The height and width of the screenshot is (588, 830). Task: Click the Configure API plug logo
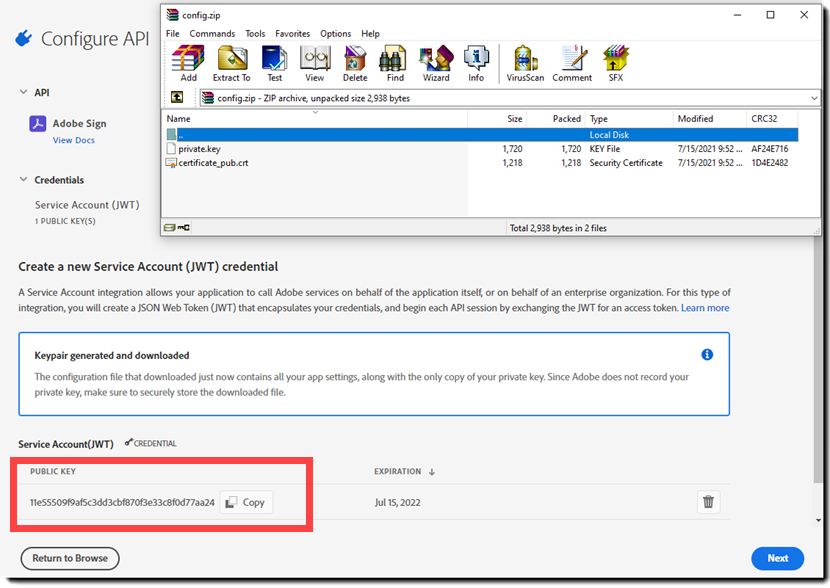click(x=24, y=38)
